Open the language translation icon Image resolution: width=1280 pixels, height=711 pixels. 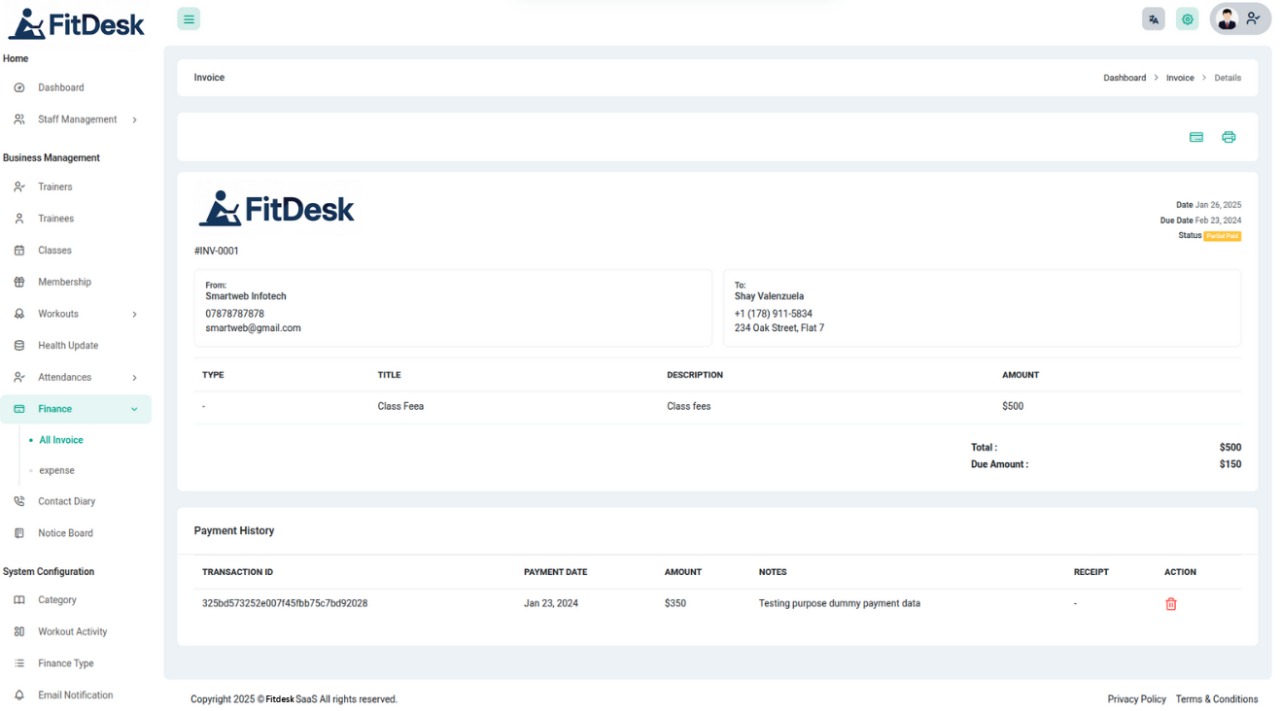[x=1153, y=19]
